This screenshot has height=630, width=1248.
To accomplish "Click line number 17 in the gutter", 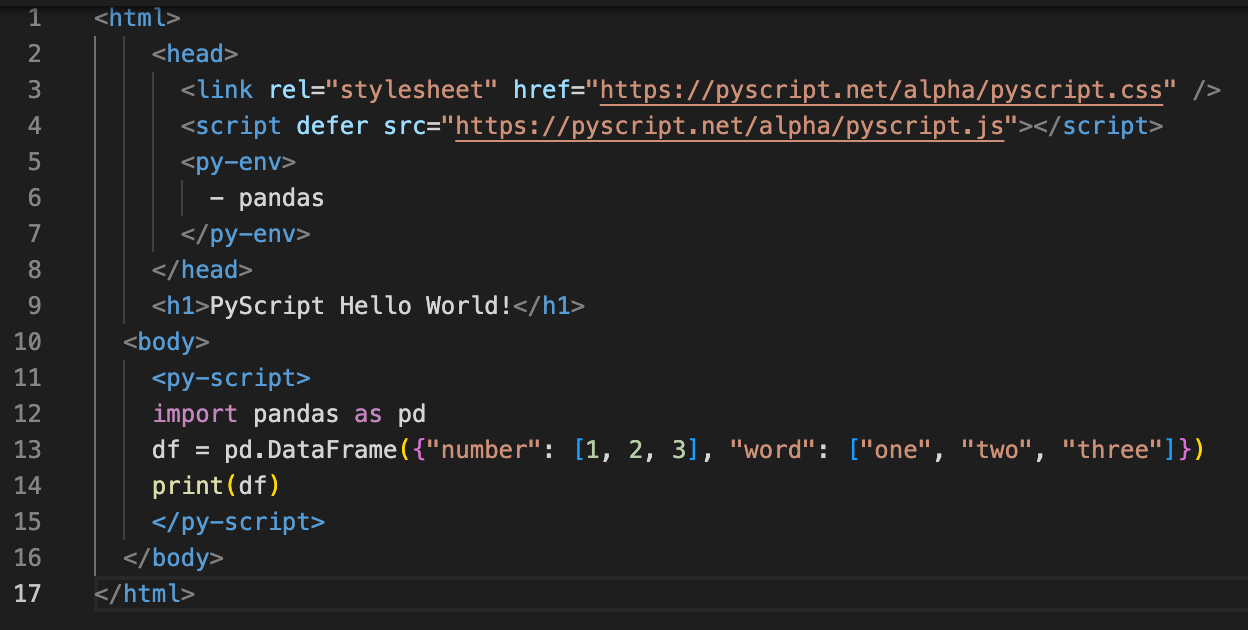I will tap(29, 594).
